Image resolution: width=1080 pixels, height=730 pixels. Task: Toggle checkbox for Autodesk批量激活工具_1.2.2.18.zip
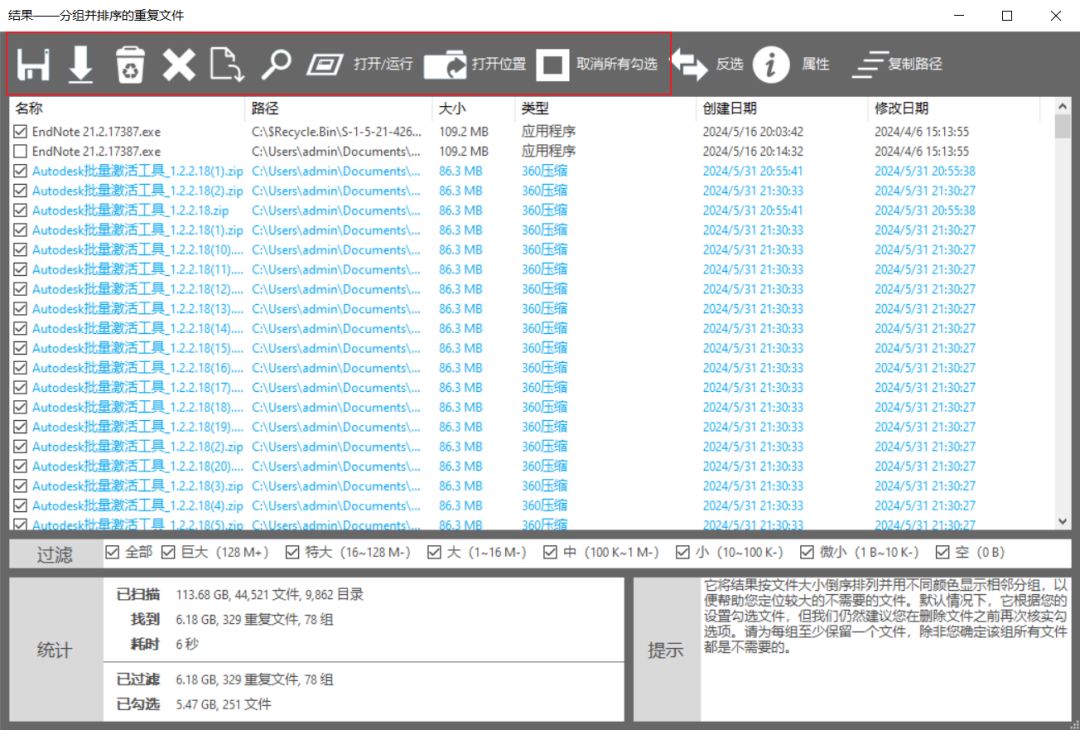pyautogui.click(x=20, y=210)
